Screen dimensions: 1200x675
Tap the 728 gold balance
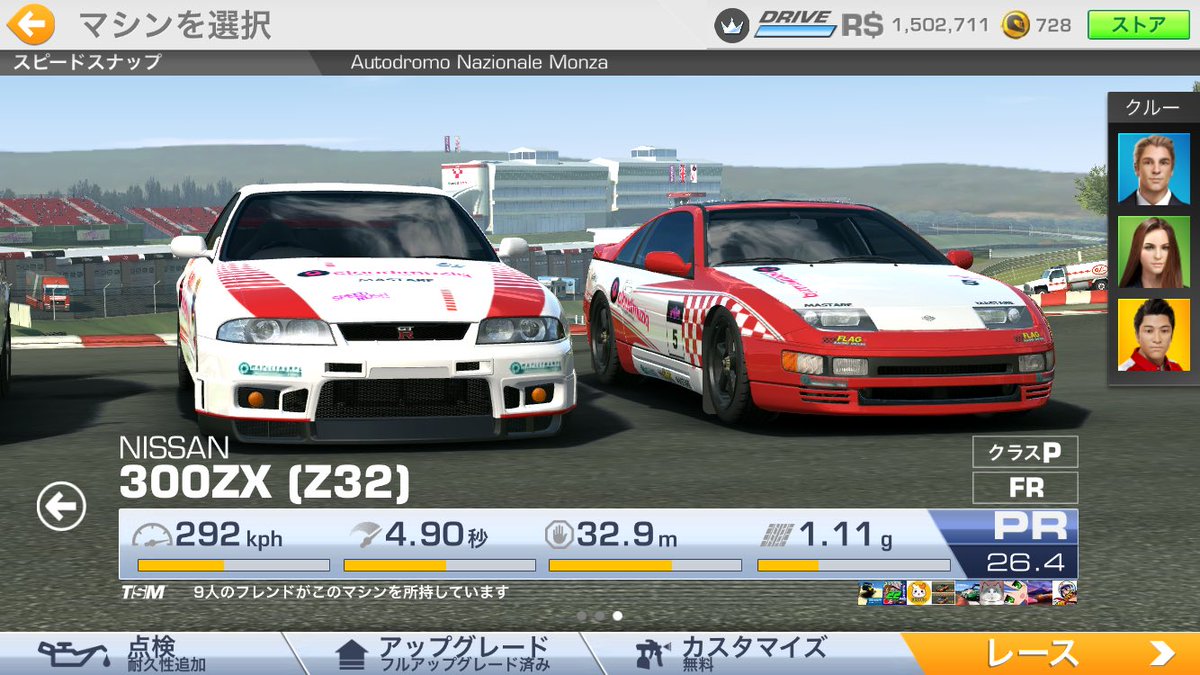(1053, 25)
